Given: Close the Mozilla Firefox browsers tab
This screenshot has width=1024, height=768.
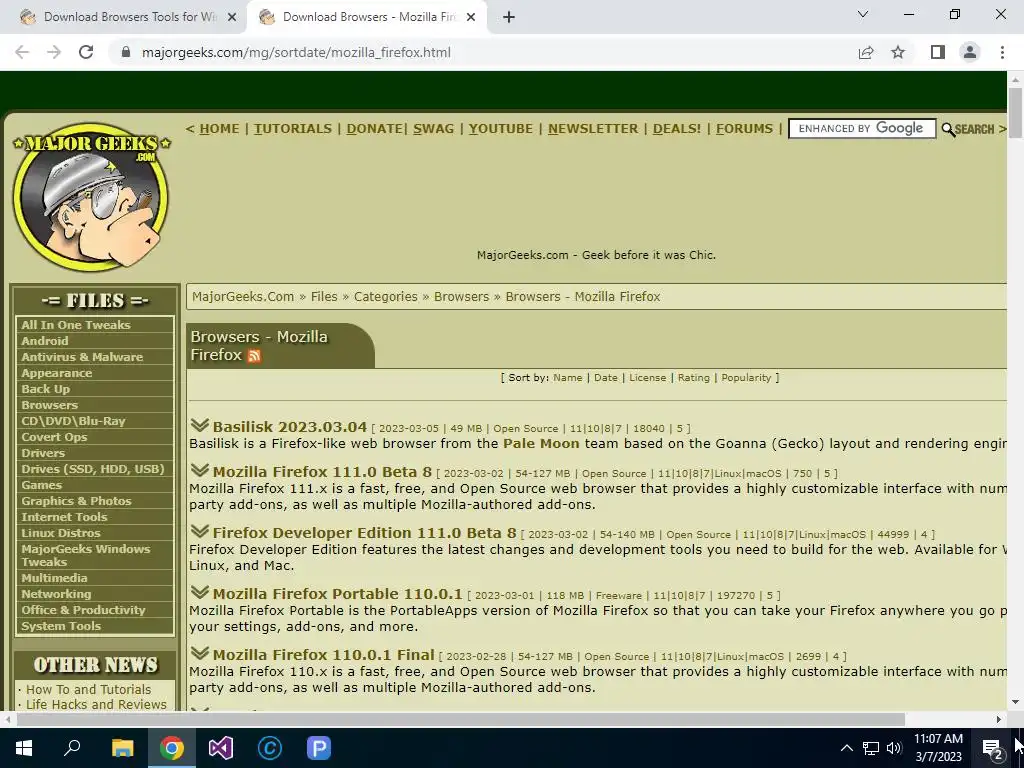Looking at the screenshot, I should [471, 17].
